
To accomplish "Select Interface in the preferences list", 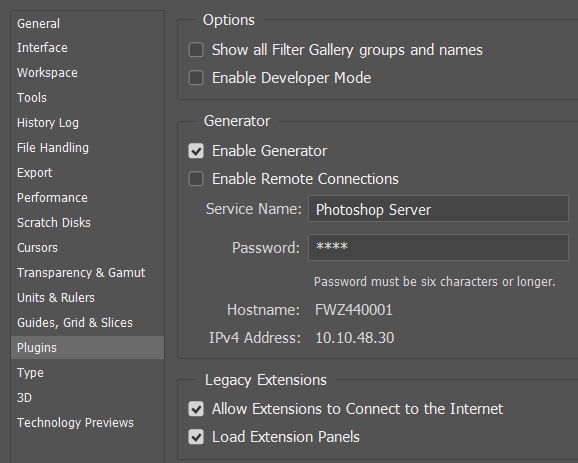I will tap(42, 48).
